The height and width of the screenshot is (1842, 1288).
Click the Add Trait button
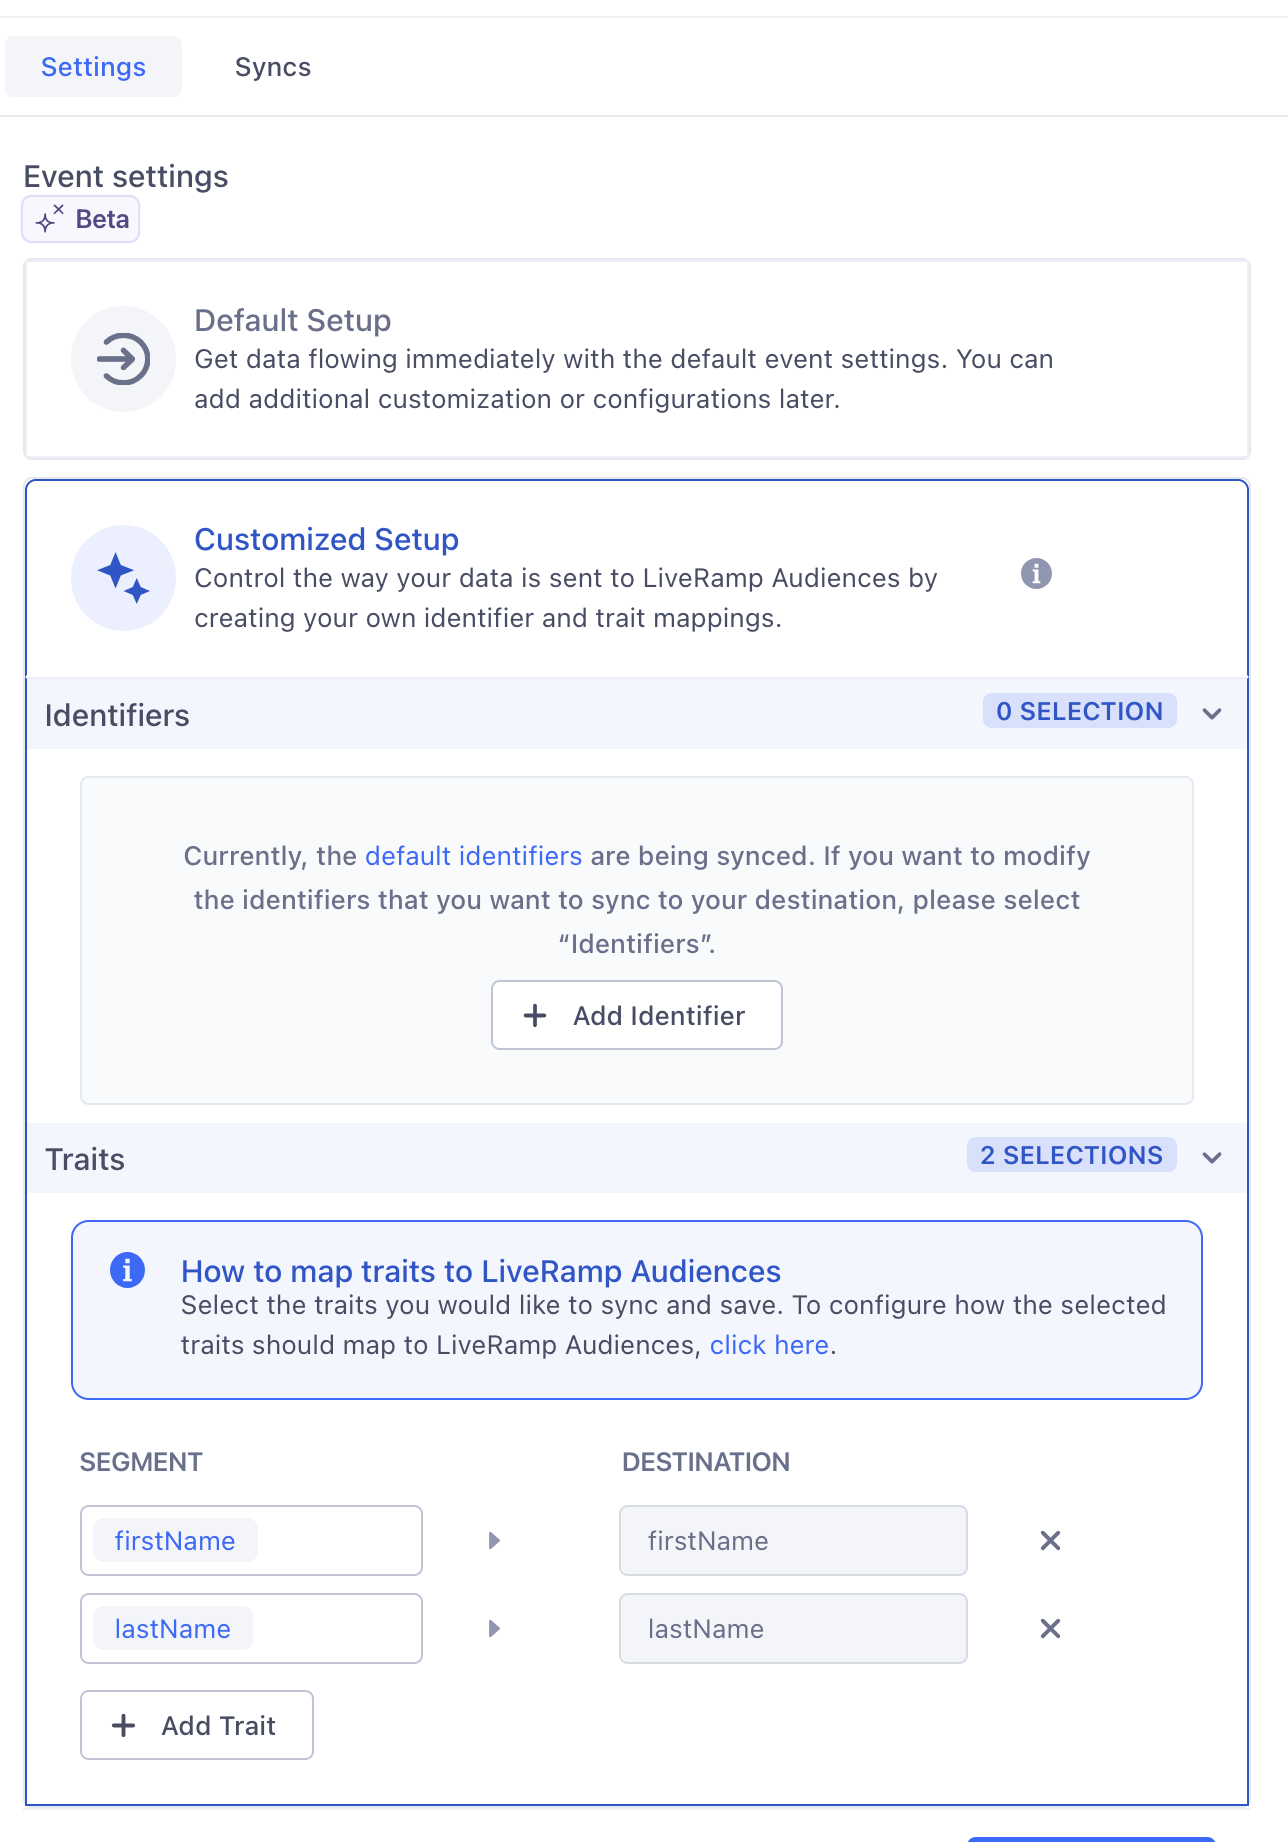(197, 1725)
